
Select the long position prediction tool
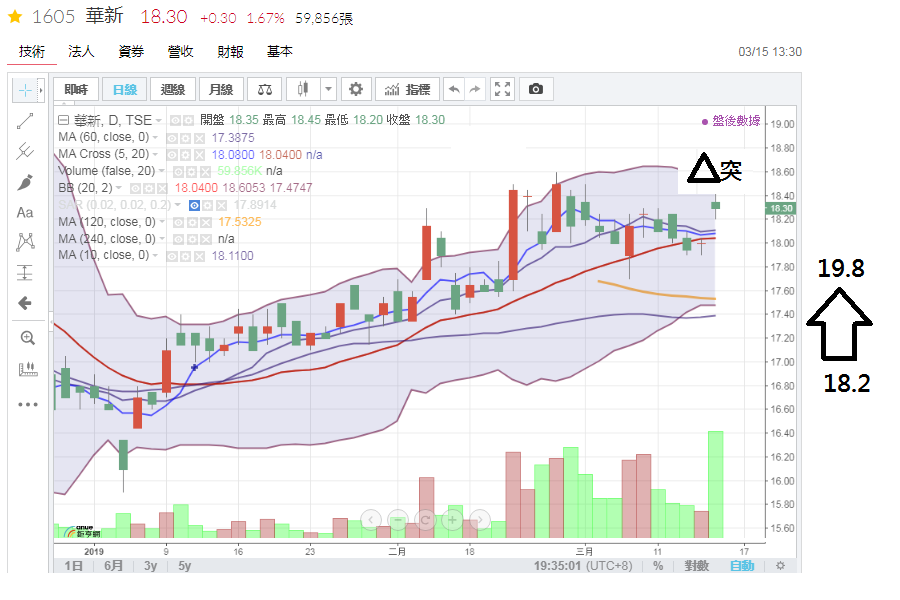25,272
